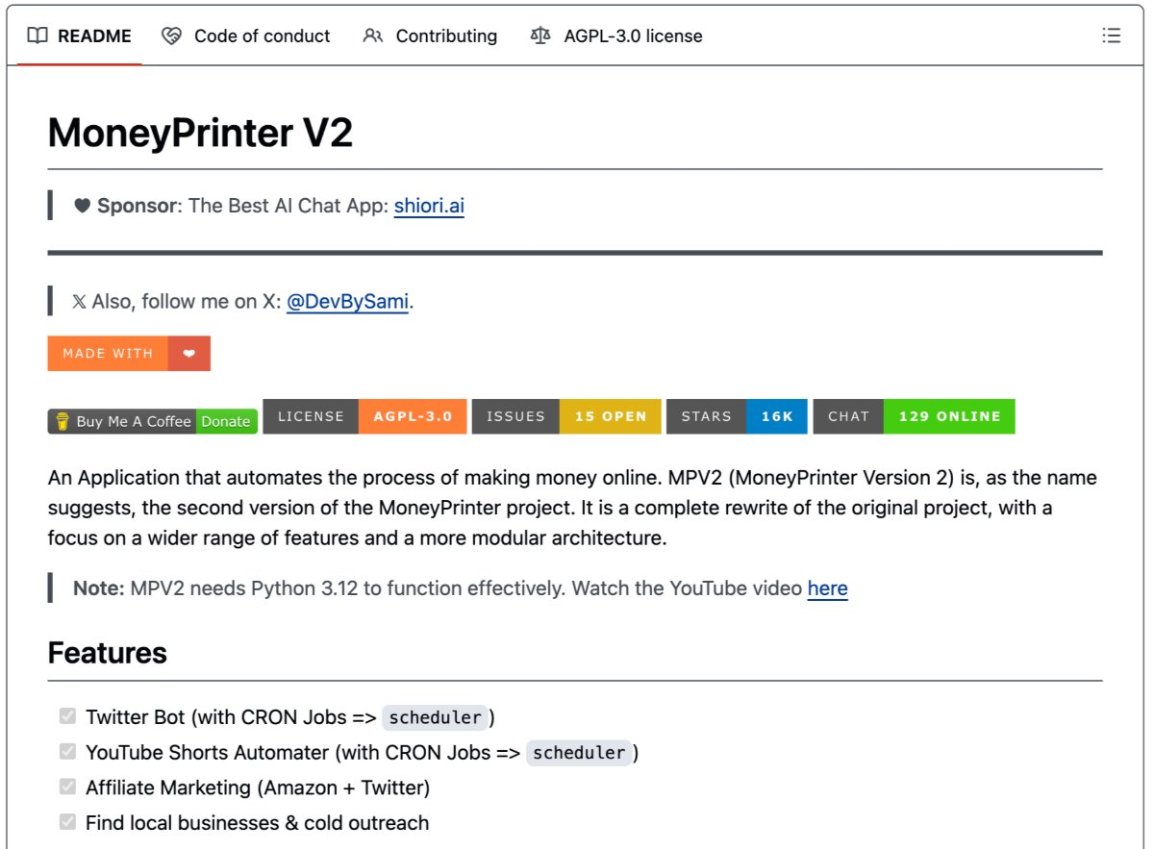Toggle the Twitter Bot checkbox

pyautogui.click(x=68, y=716)
